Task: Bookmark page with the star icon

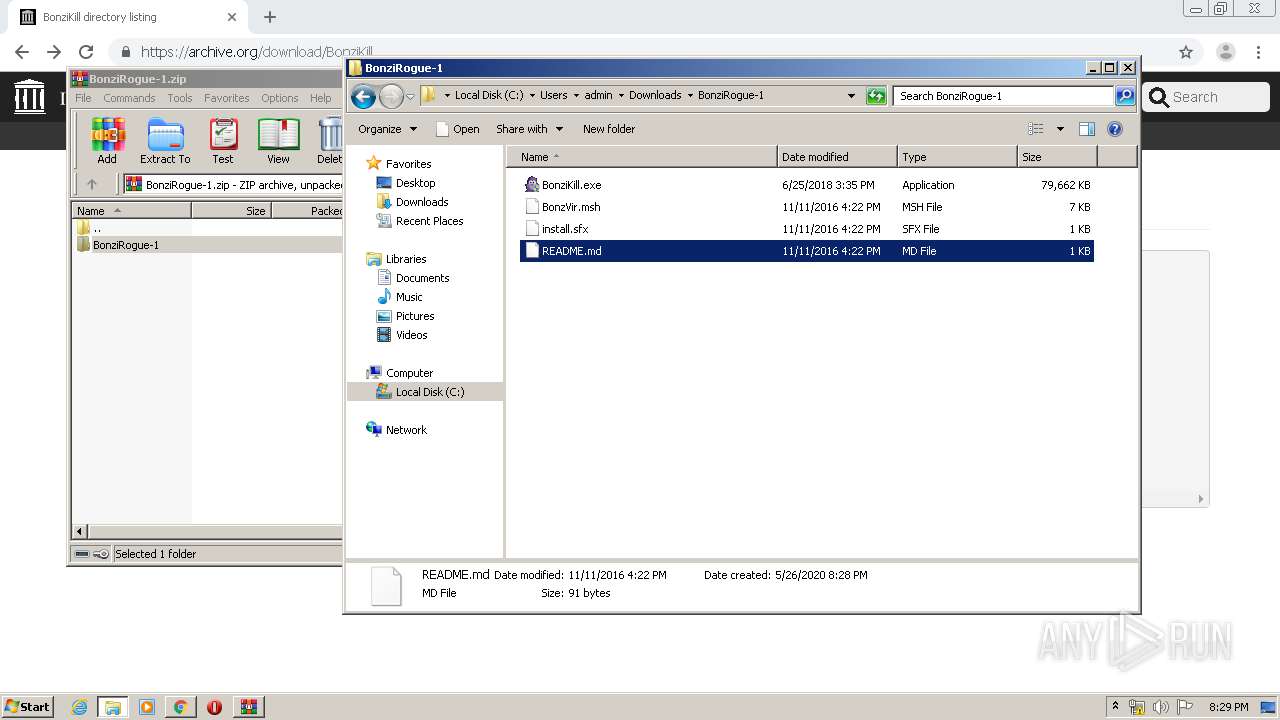Action: (x=1186, y=52)
